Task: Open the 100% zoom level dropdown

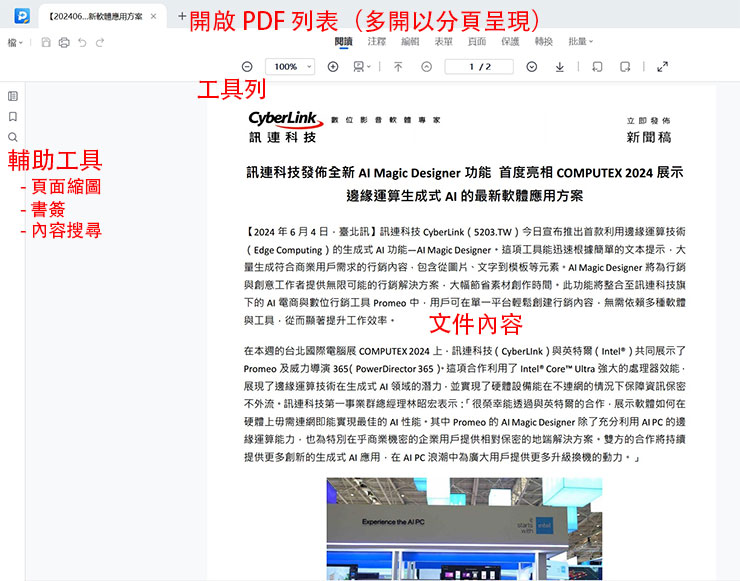Action: tap(290, 67)
